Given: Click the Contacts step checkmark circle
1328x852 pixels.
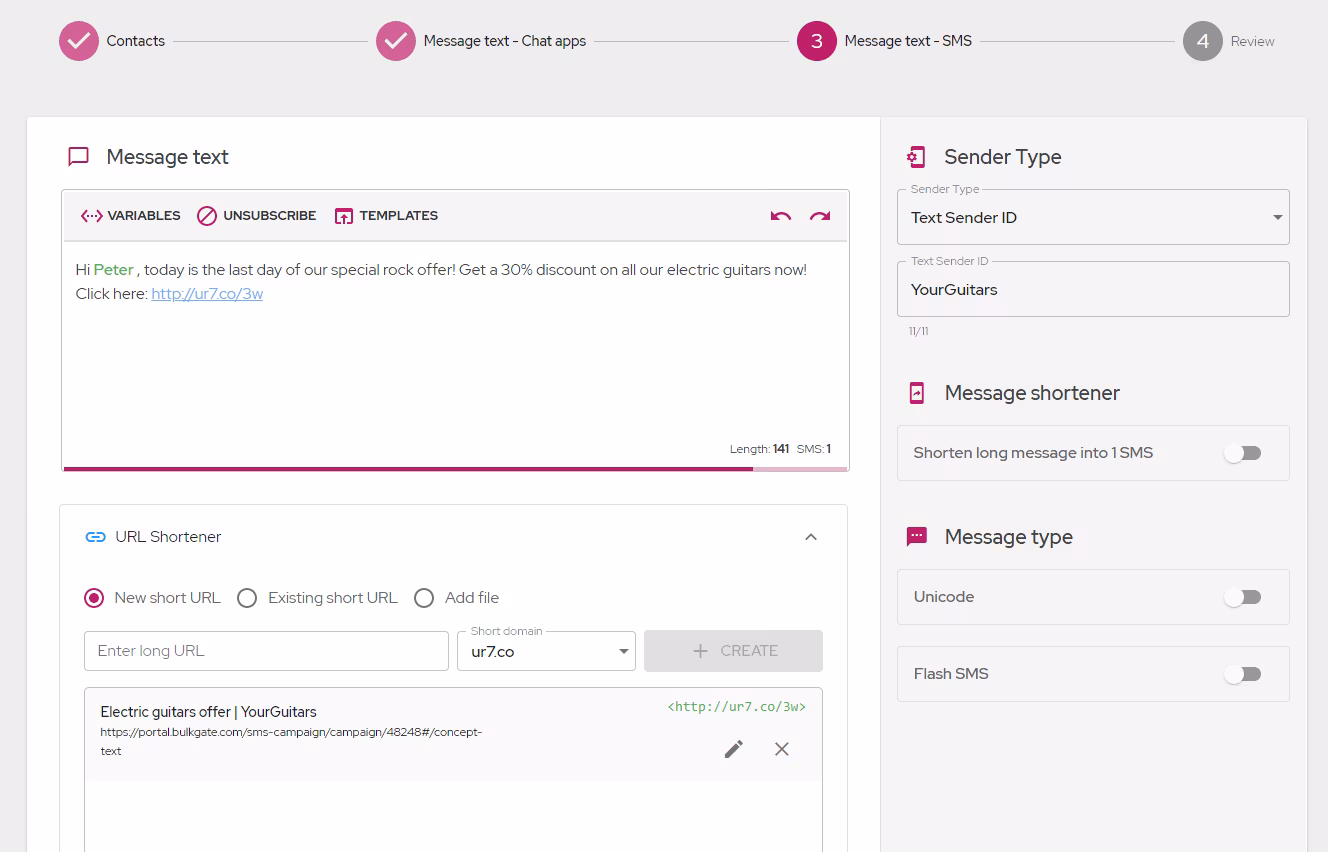Looking at the screenshot, I should point(79,41).
